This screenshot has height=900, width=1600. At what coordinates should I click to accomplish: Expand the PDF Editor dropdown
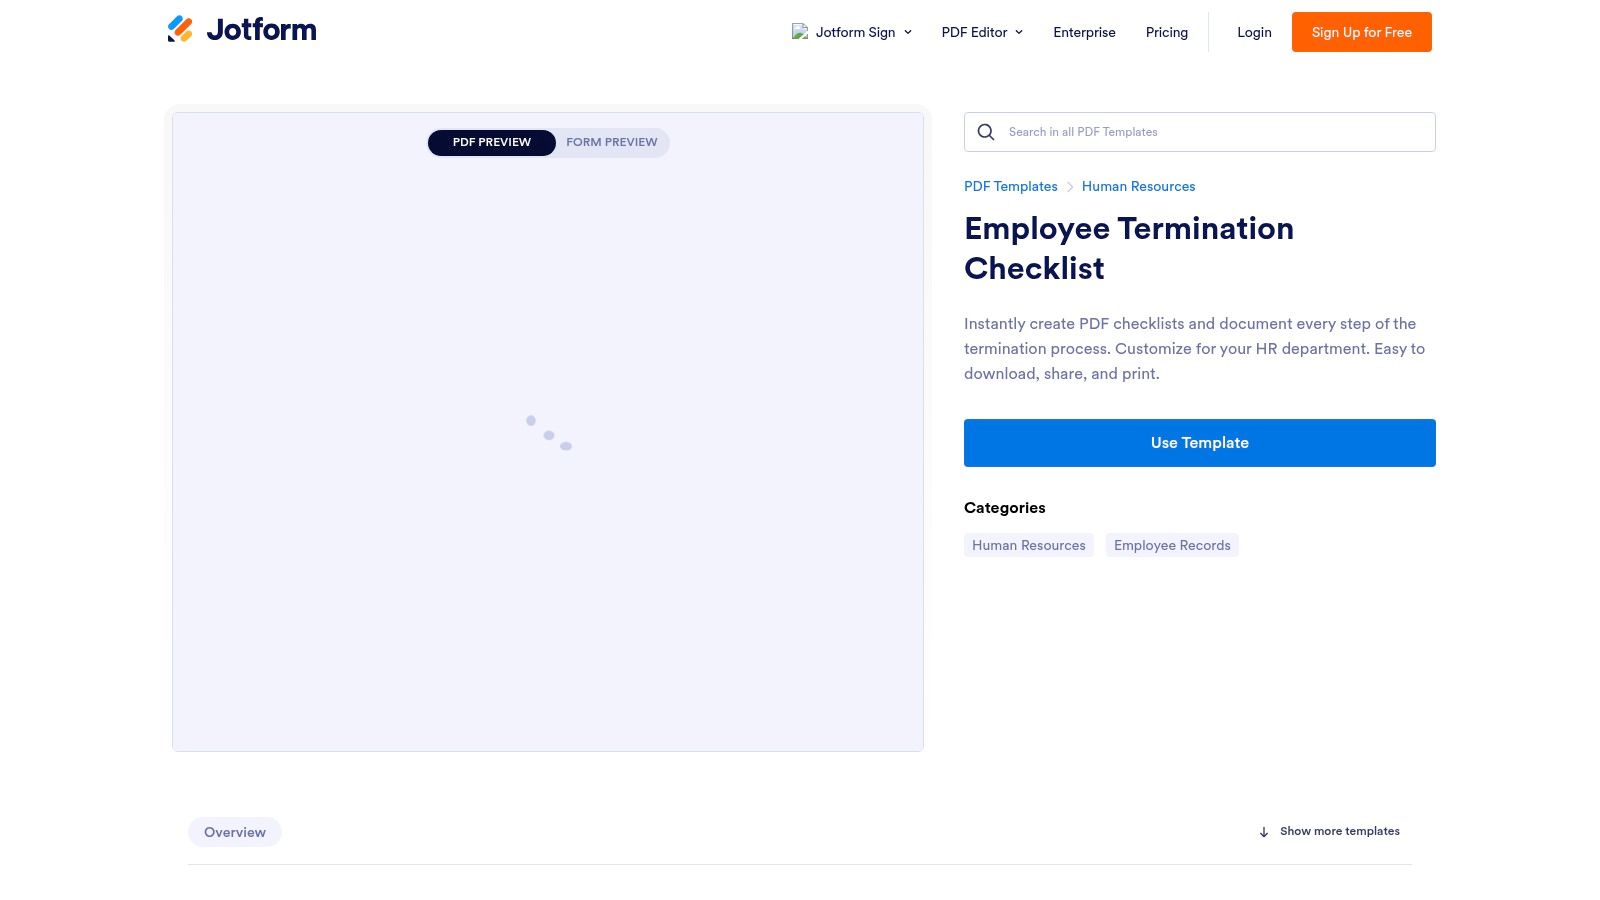click(x=981, y=31)
